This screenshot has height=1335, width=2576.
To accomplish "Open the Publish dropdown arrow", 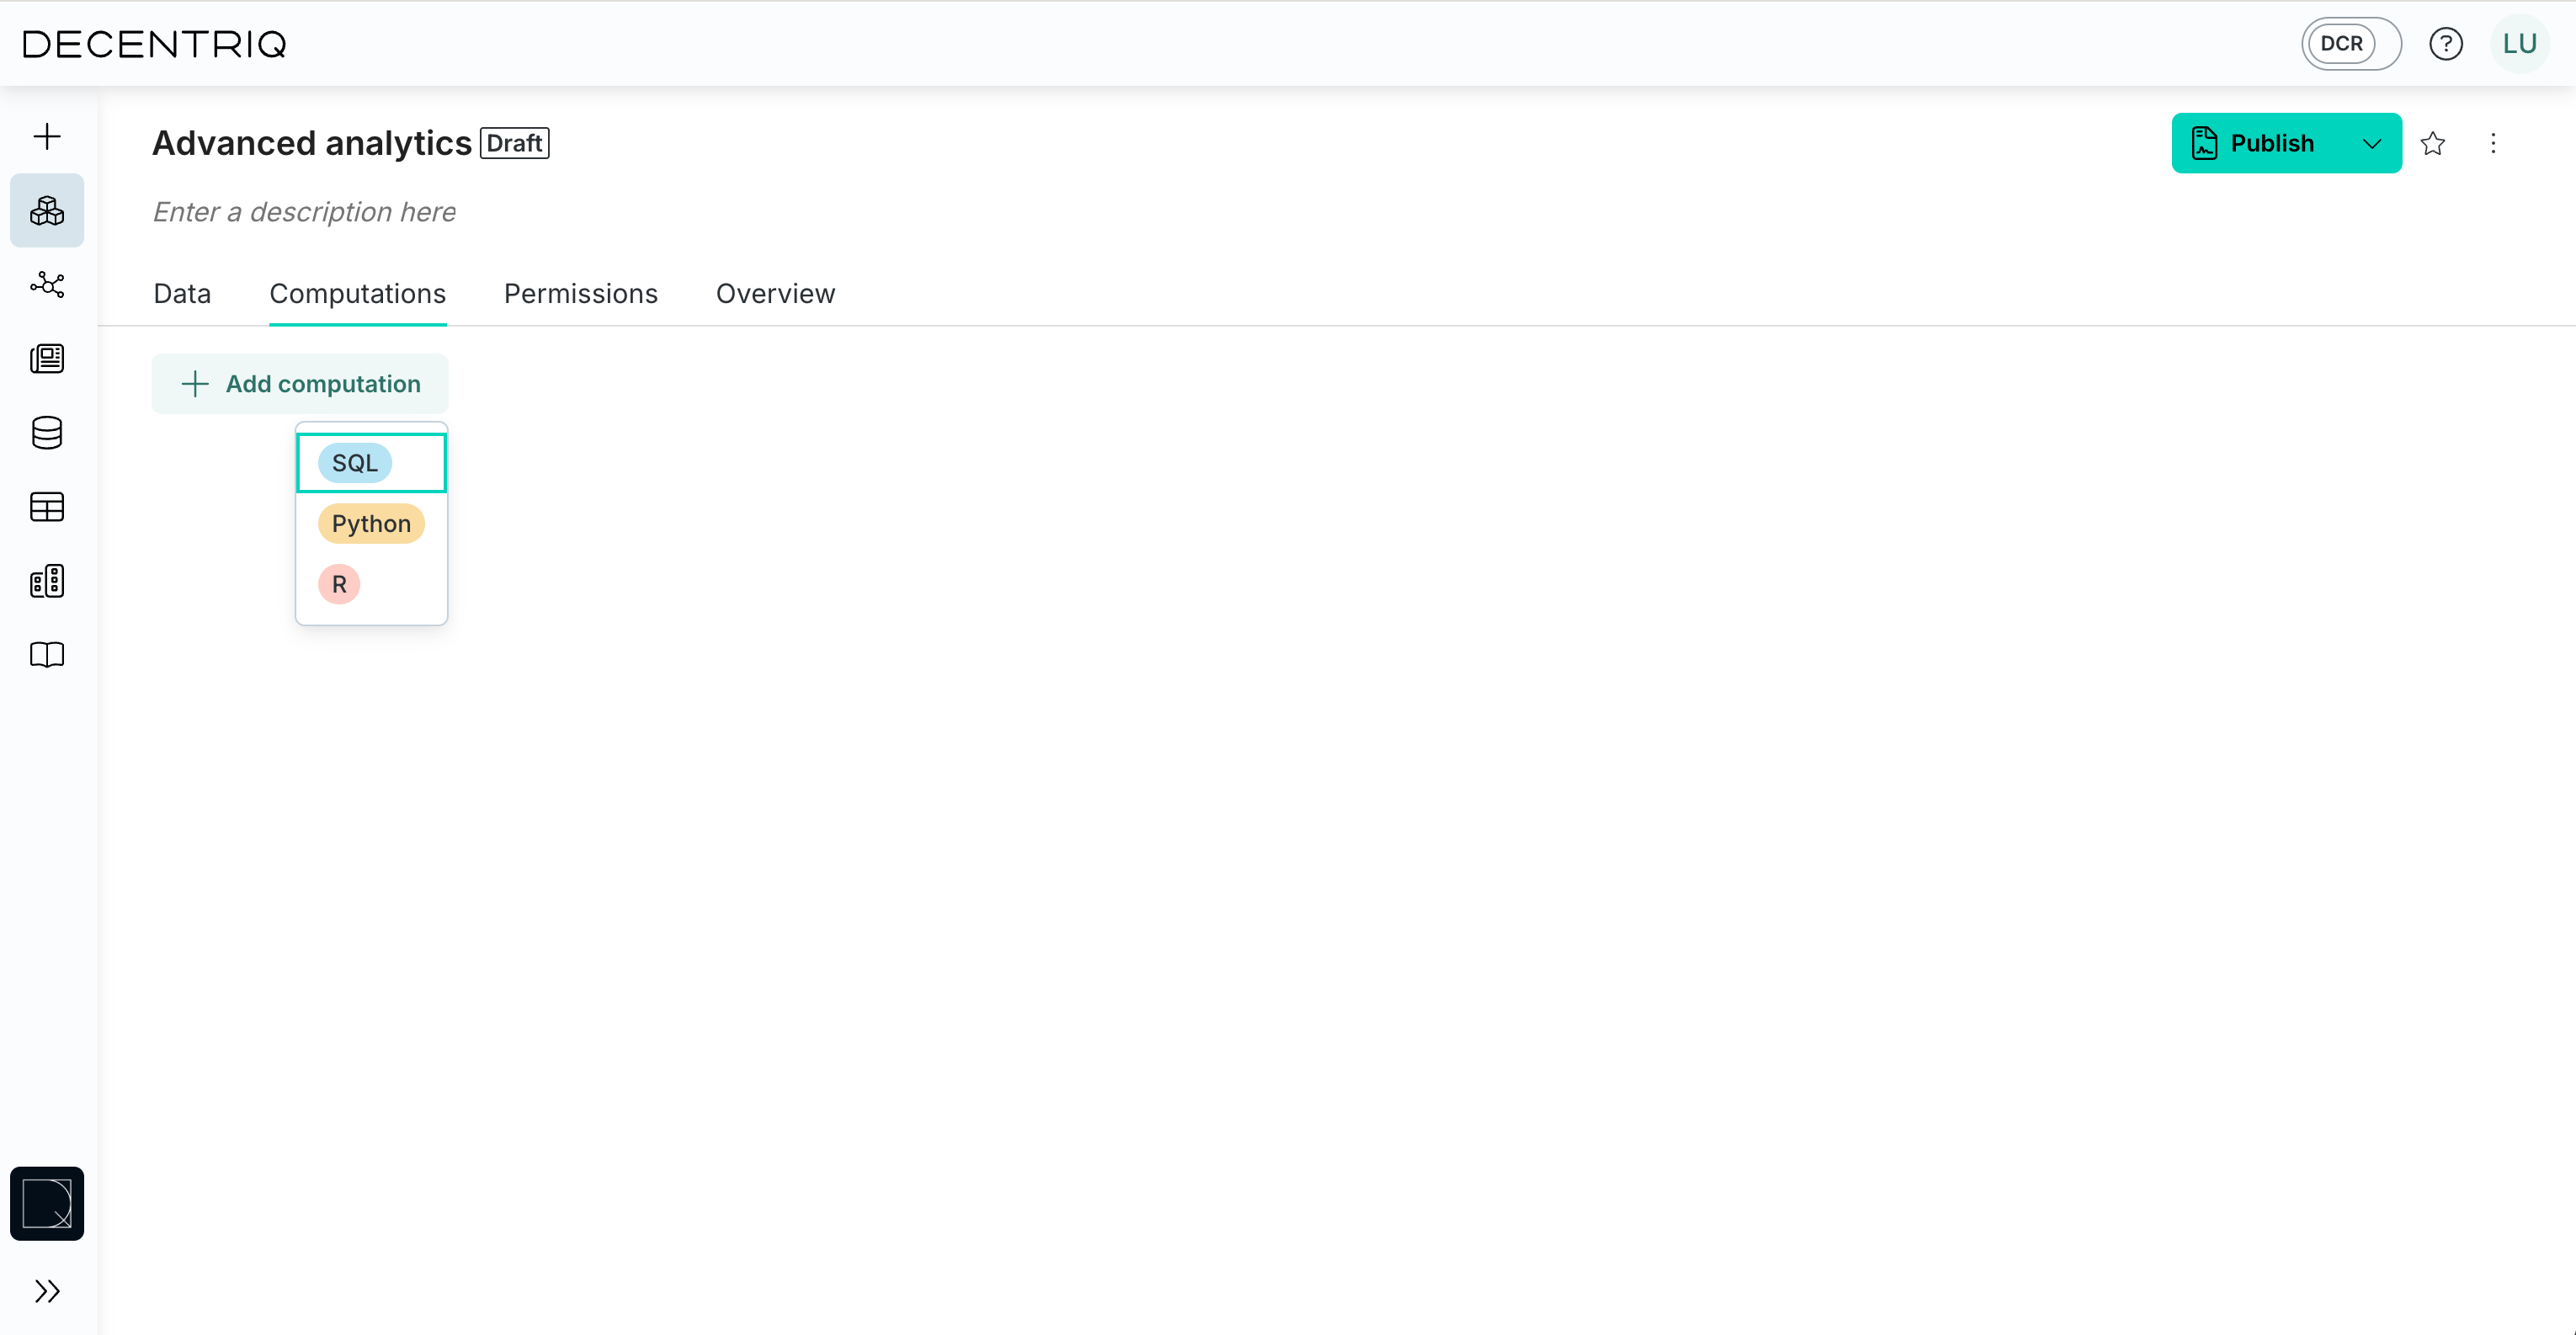I will [x=2373, y=143].
